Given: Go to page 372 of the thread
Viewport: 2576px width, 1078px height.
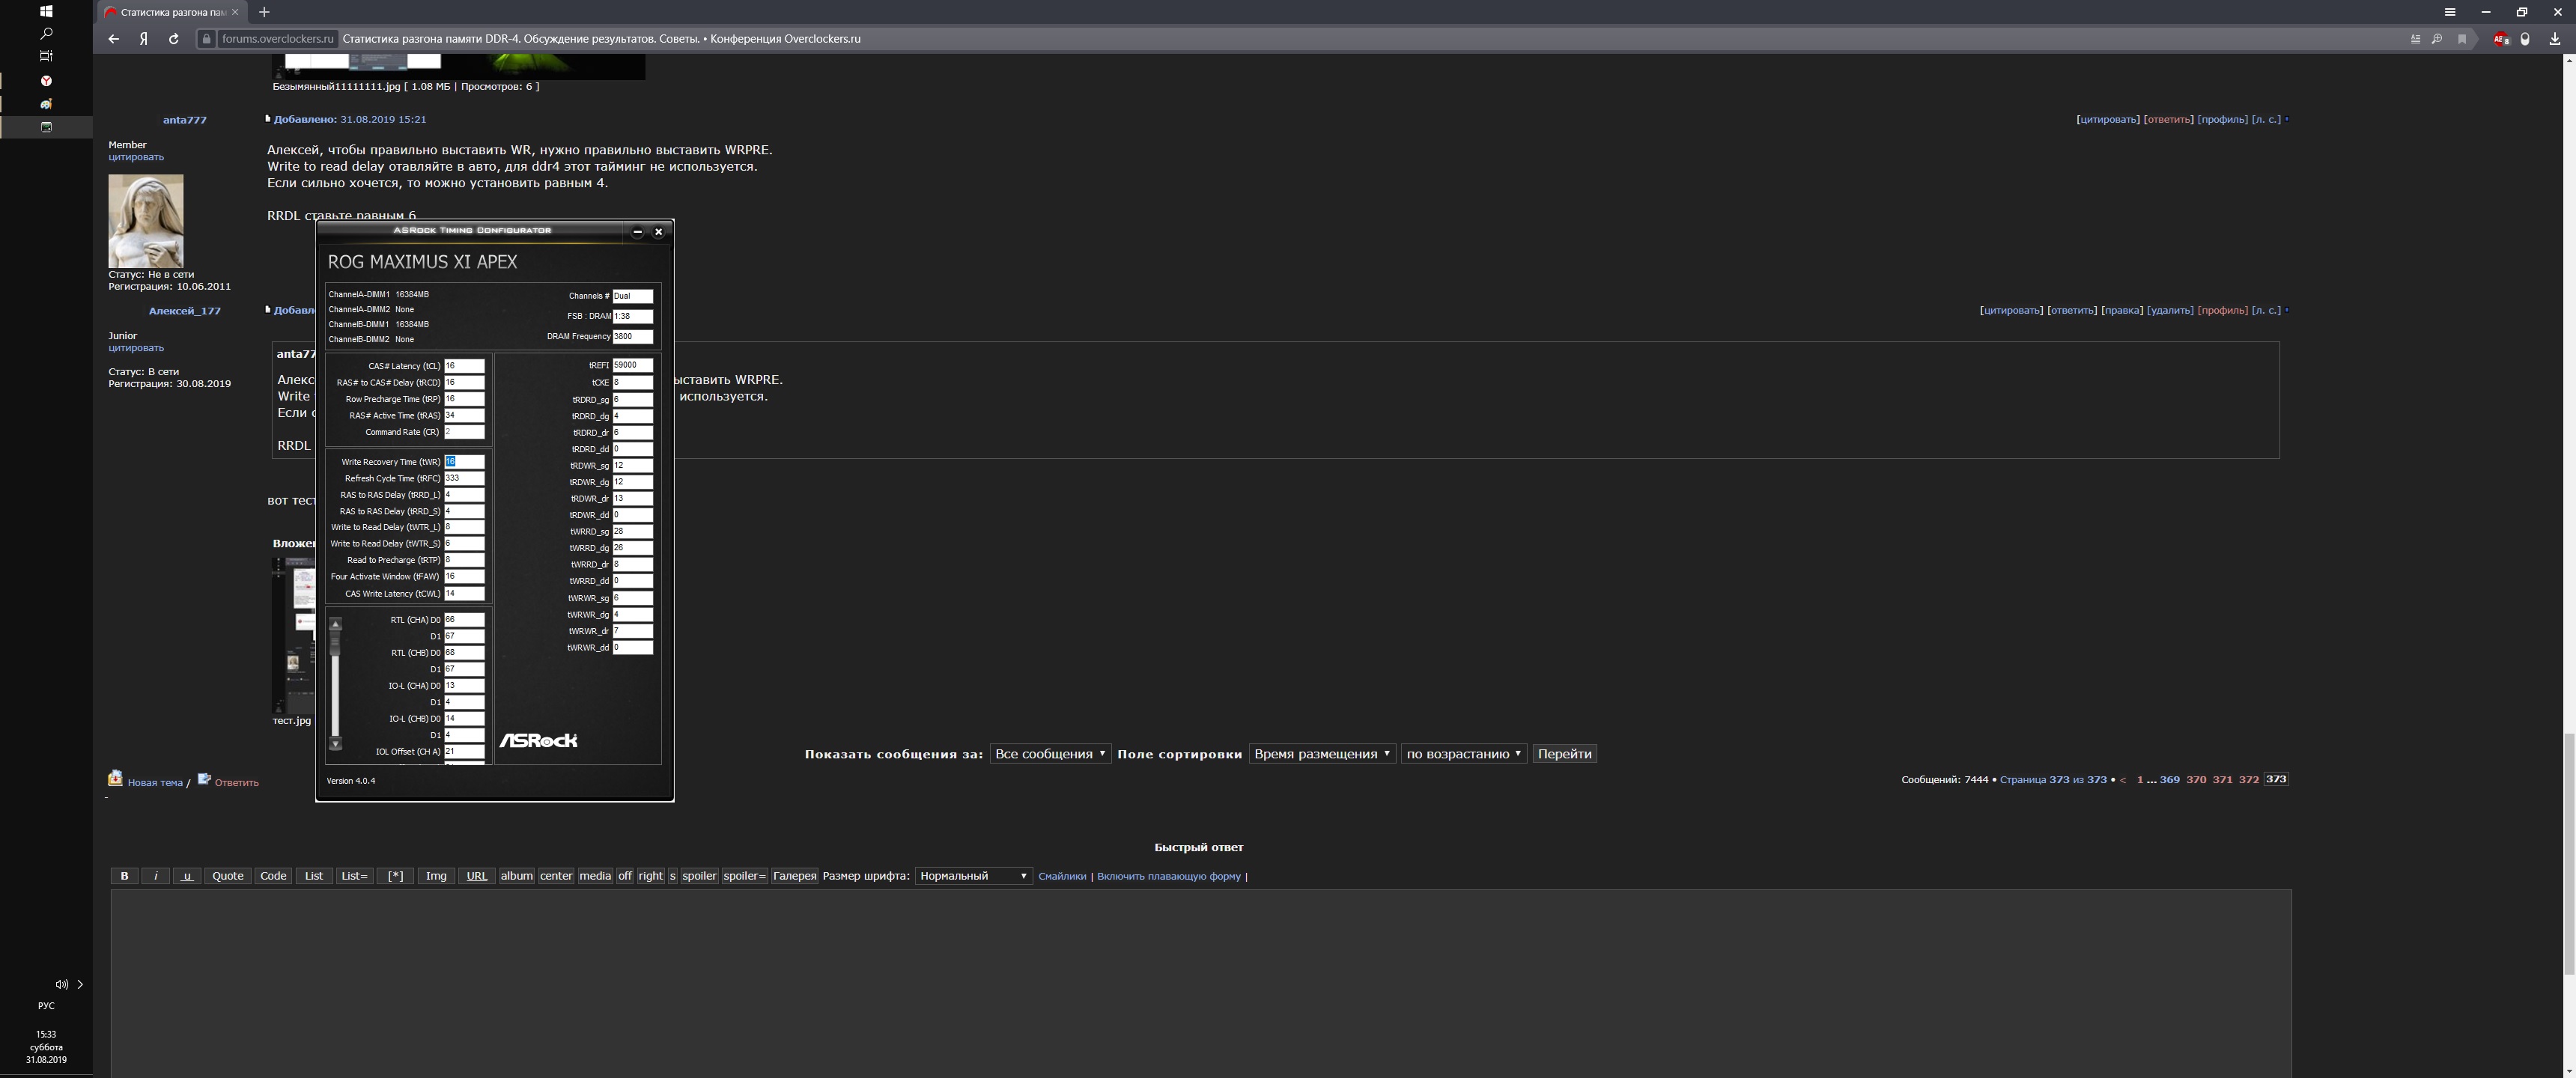Looking at the screenshot, I should point(2248,780).
